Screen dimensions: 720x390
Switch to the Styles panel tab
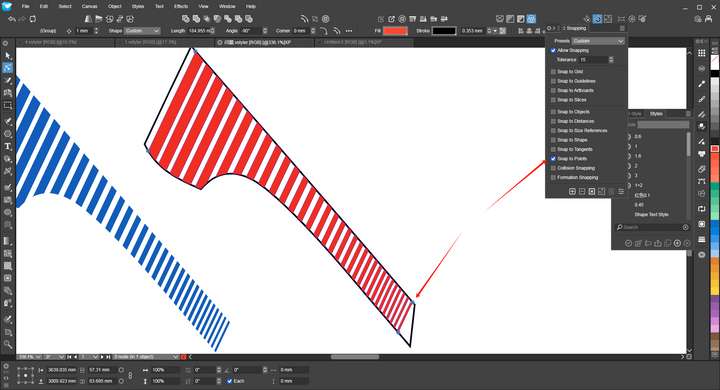coord(656,114)
